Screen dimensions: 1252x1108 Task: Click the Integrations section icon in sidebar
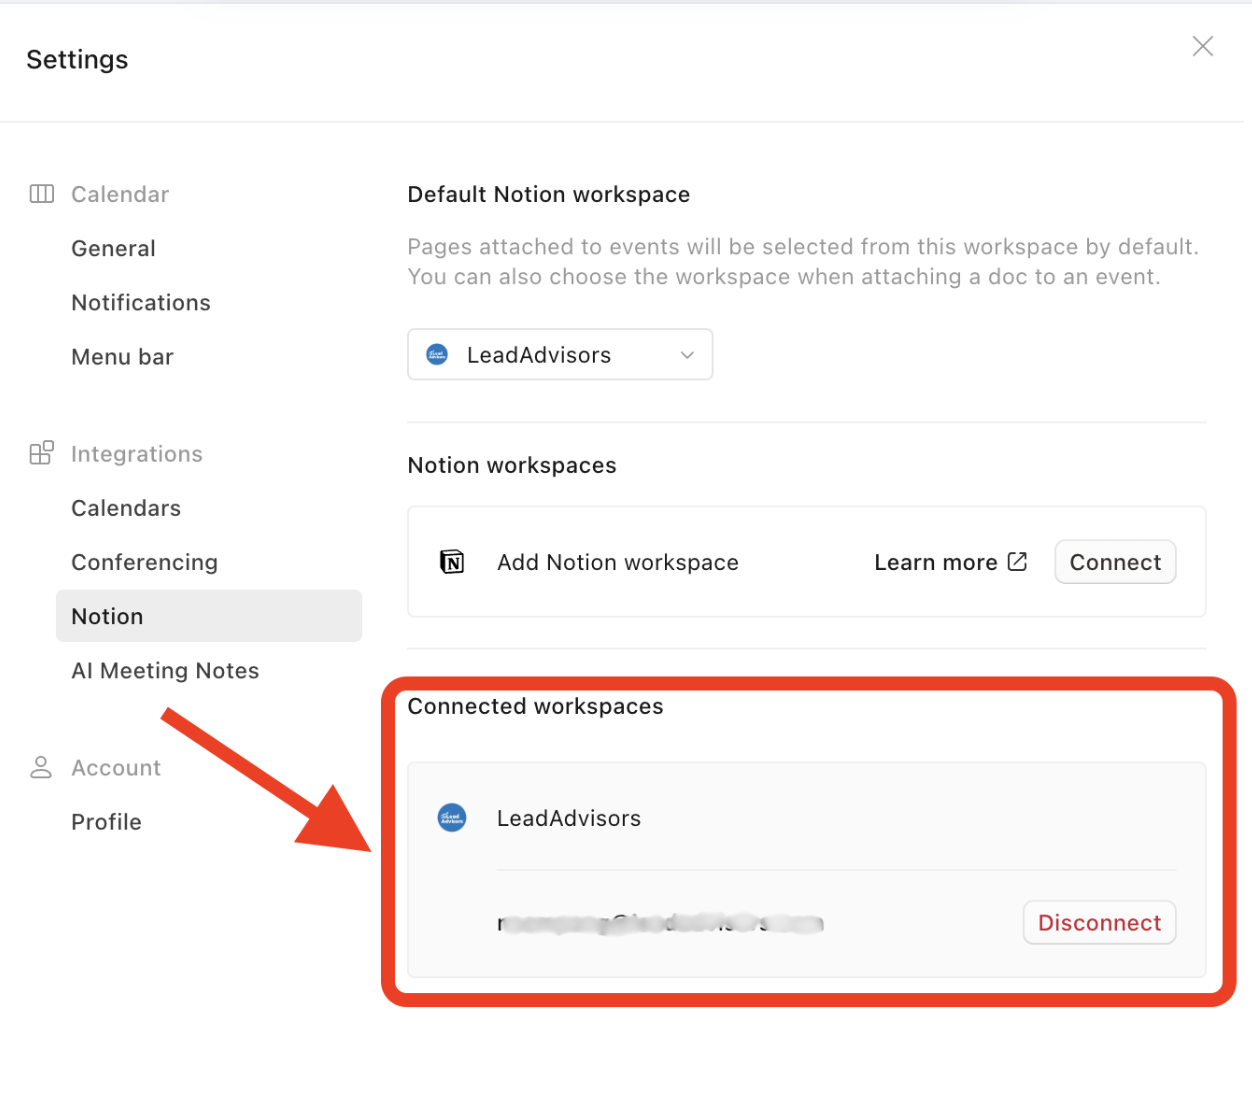point(42,453)
